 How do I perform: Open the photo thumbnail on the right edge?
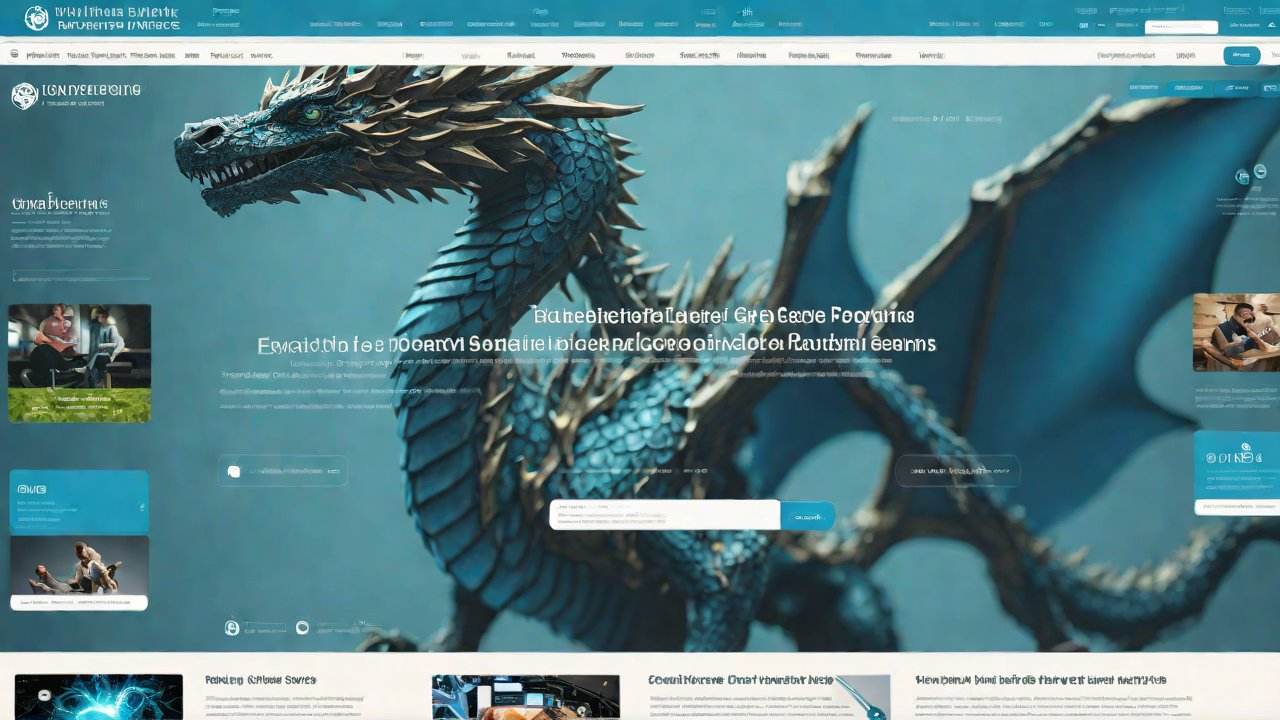point(1236,332)
